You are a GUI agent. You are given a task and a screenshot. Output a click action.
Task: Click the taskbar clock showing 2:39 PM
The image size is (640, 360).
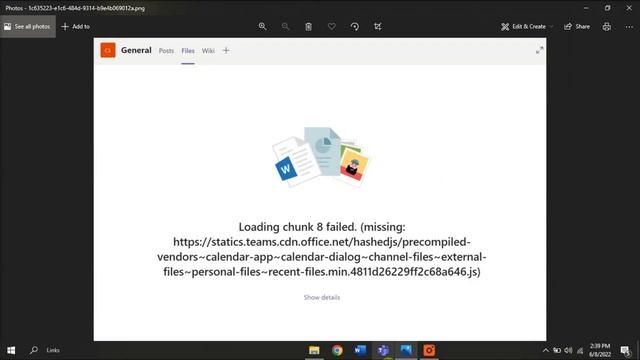click(x=600, y=350)
